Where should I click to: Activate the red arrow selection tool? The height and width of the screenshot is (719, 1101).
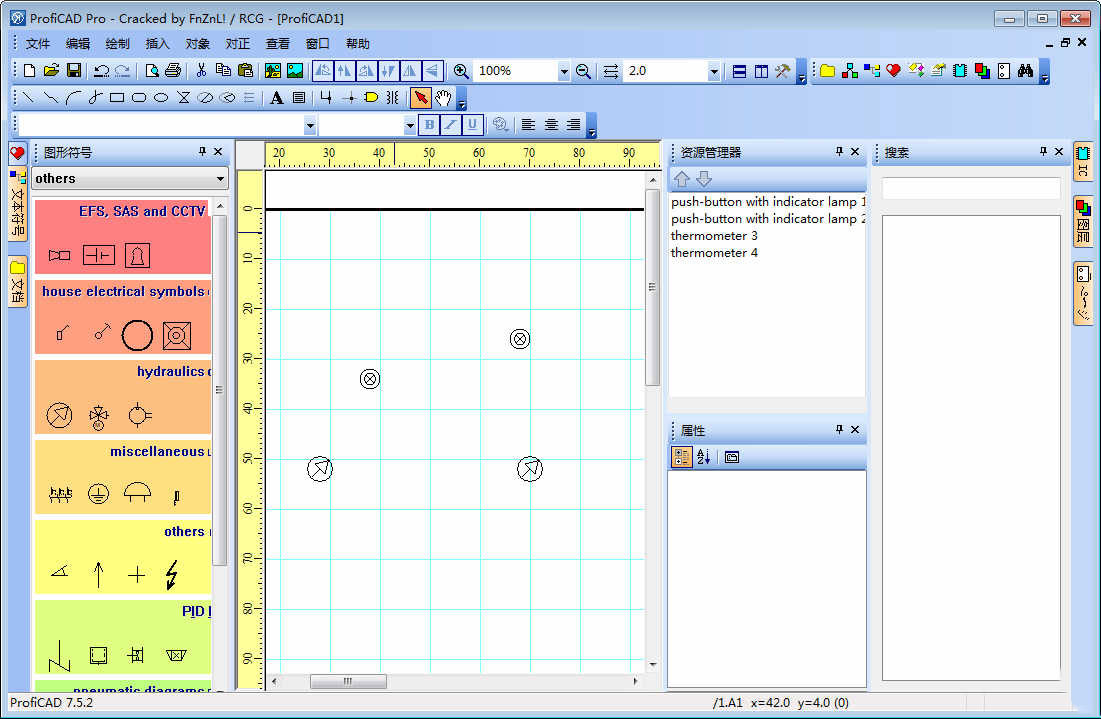pos(421,98)
